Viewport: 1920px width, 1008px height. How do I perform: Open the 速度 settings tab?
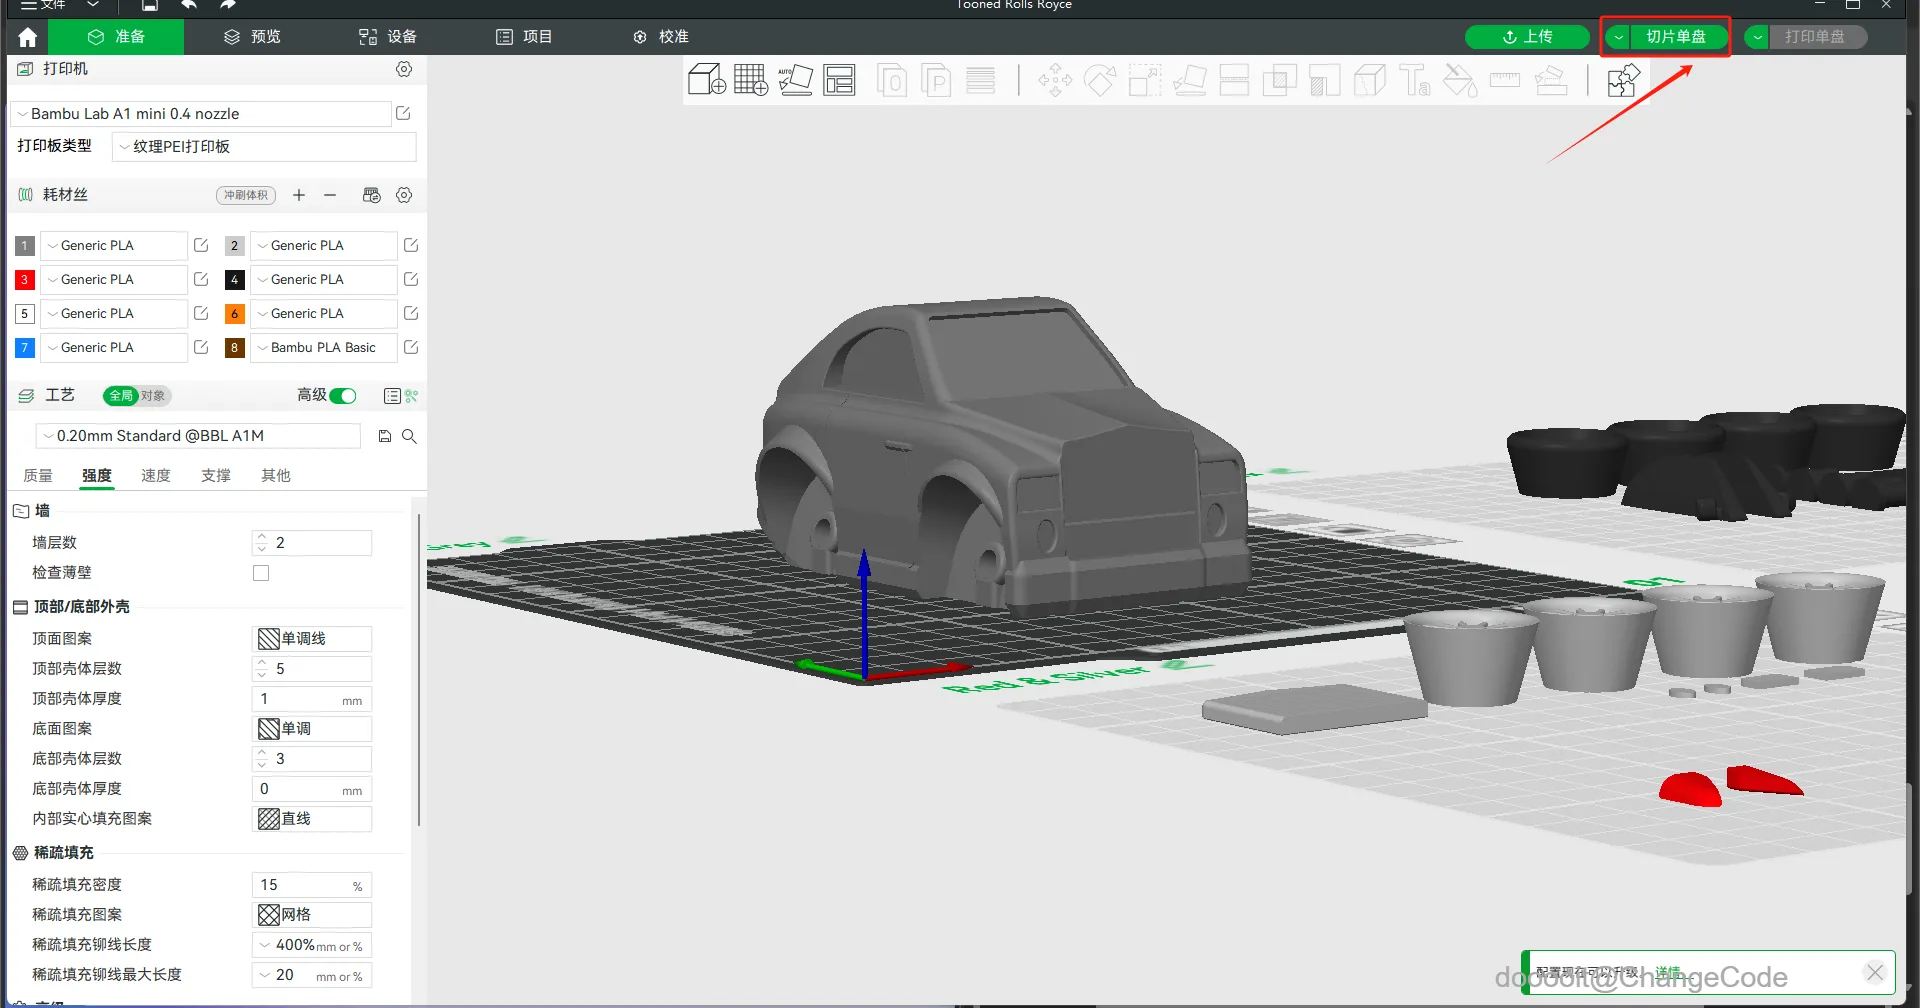pyautogui.click(x=155, y=476)
